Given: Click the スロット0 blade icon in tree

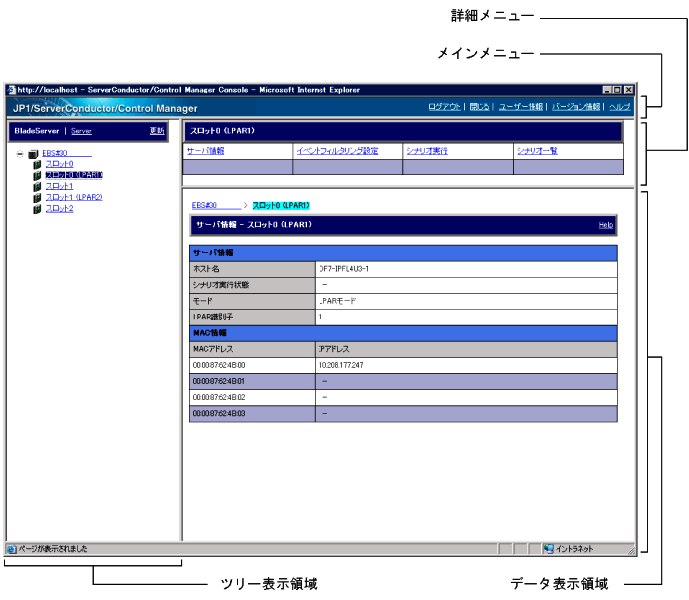Looking at the screenshot, I should tap(37, 164).
